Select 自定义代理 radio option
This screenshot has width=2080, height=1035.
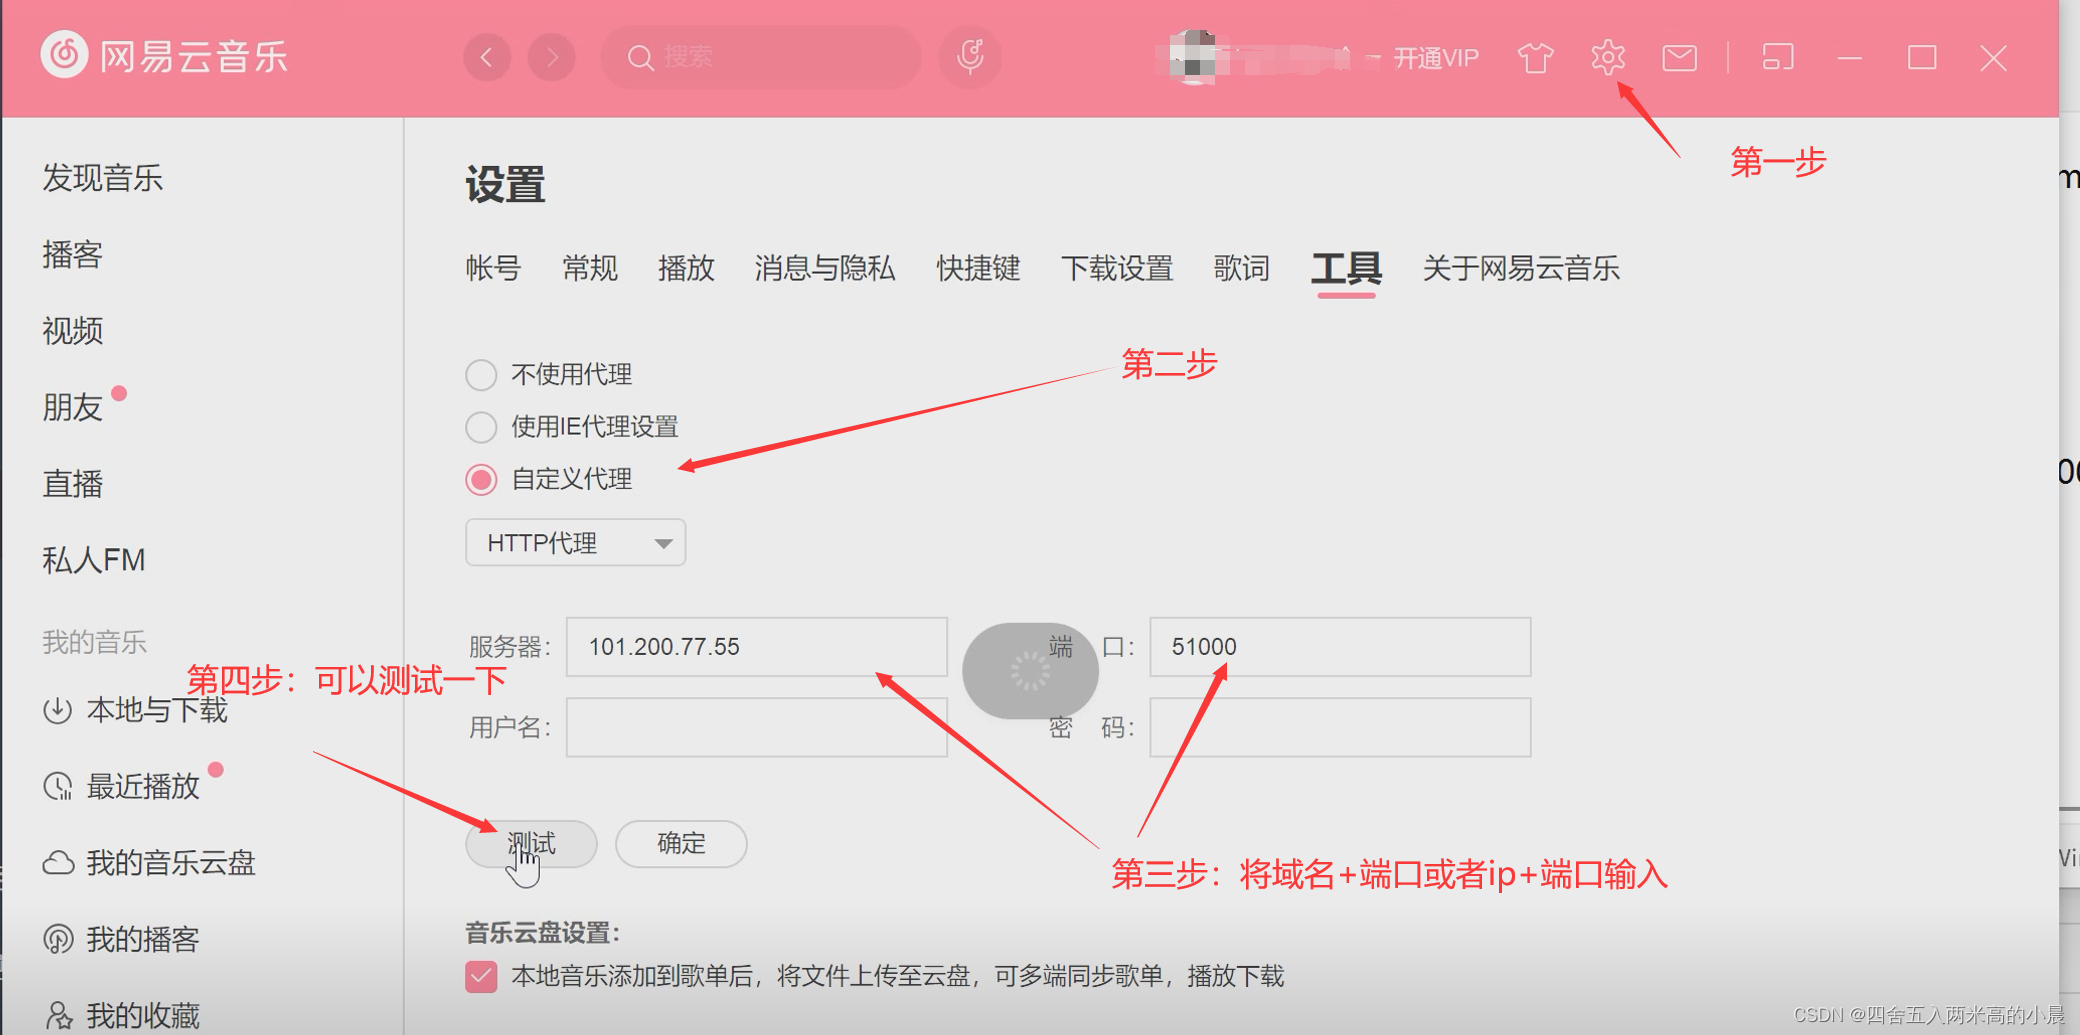click(x=481, y=480)
